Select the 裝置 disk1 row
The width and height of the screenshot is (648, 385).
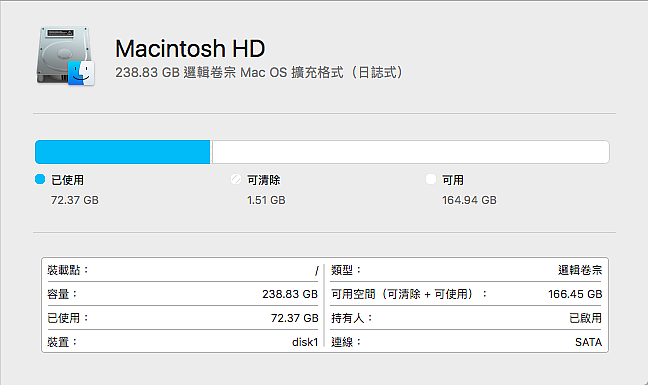[183, 342]
